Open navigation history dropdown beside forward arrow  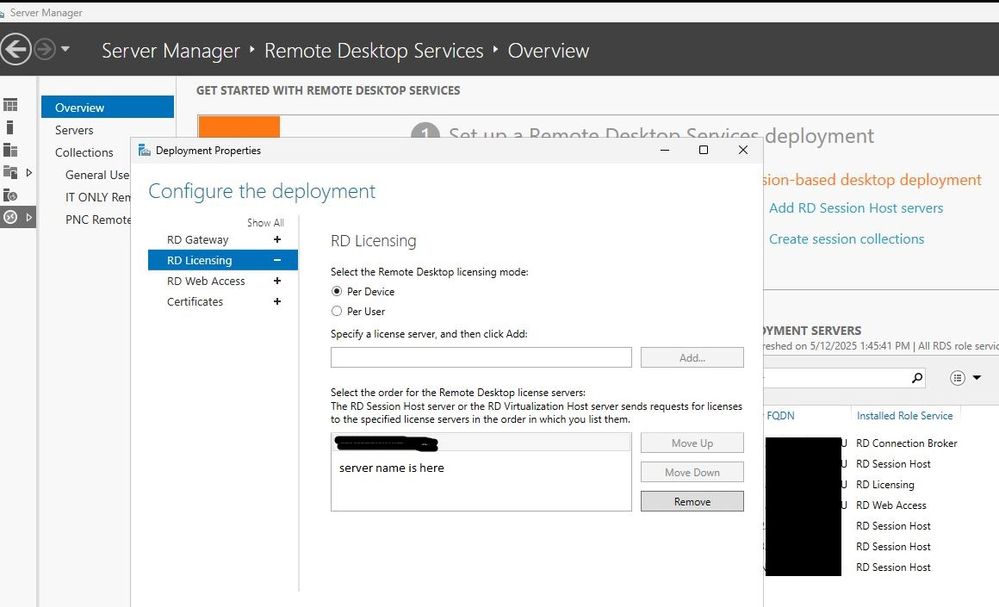(x=65, y=49)
